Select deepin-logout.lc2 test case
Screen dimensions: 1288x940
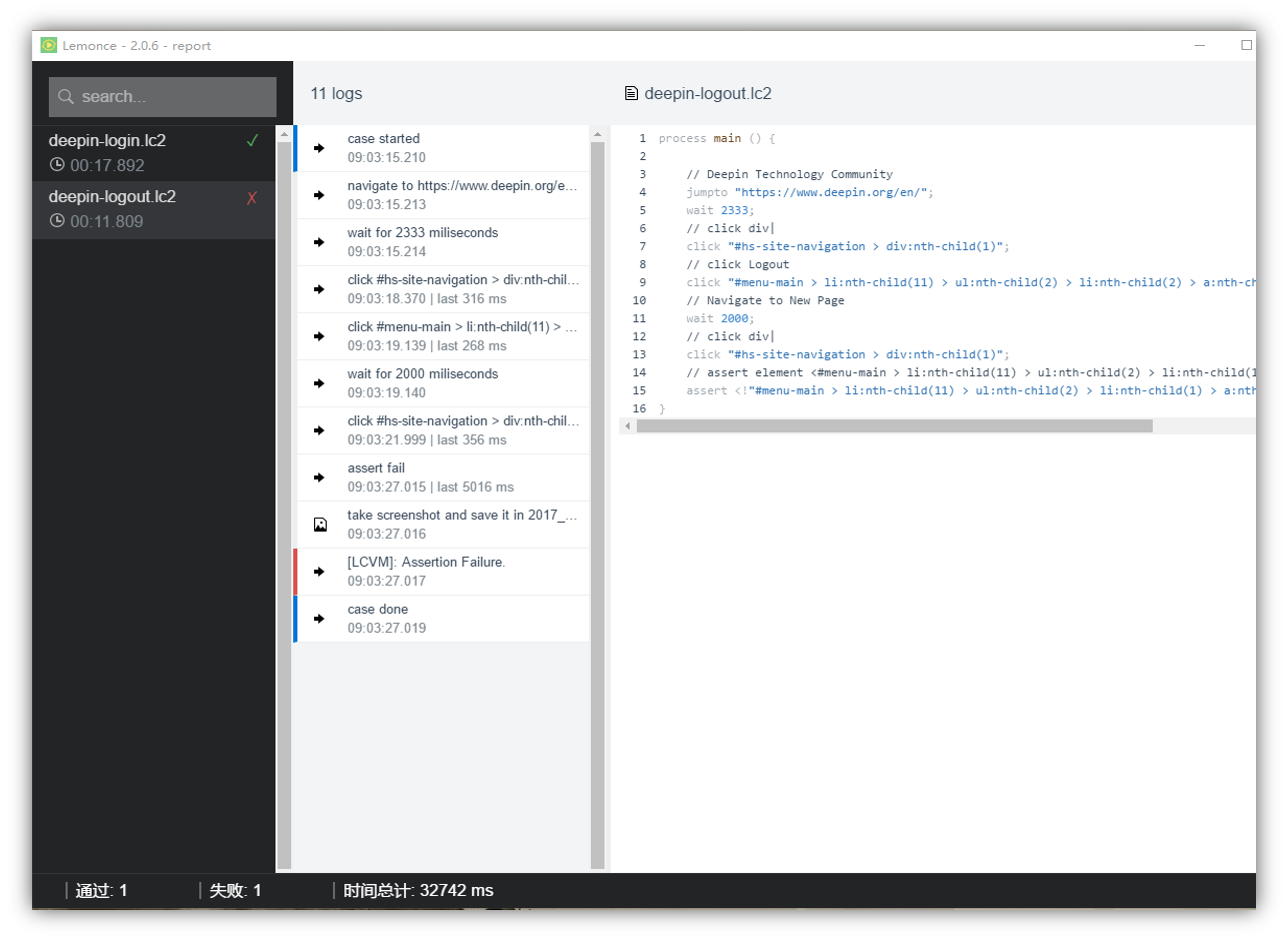(154, 209)
